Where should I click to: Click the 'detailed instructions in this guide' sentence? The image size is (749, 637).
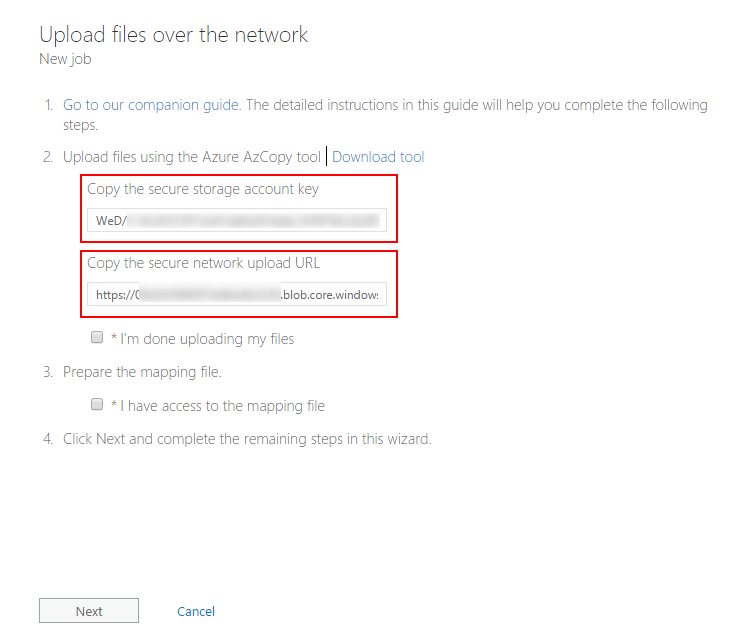(x=477, y=105)
